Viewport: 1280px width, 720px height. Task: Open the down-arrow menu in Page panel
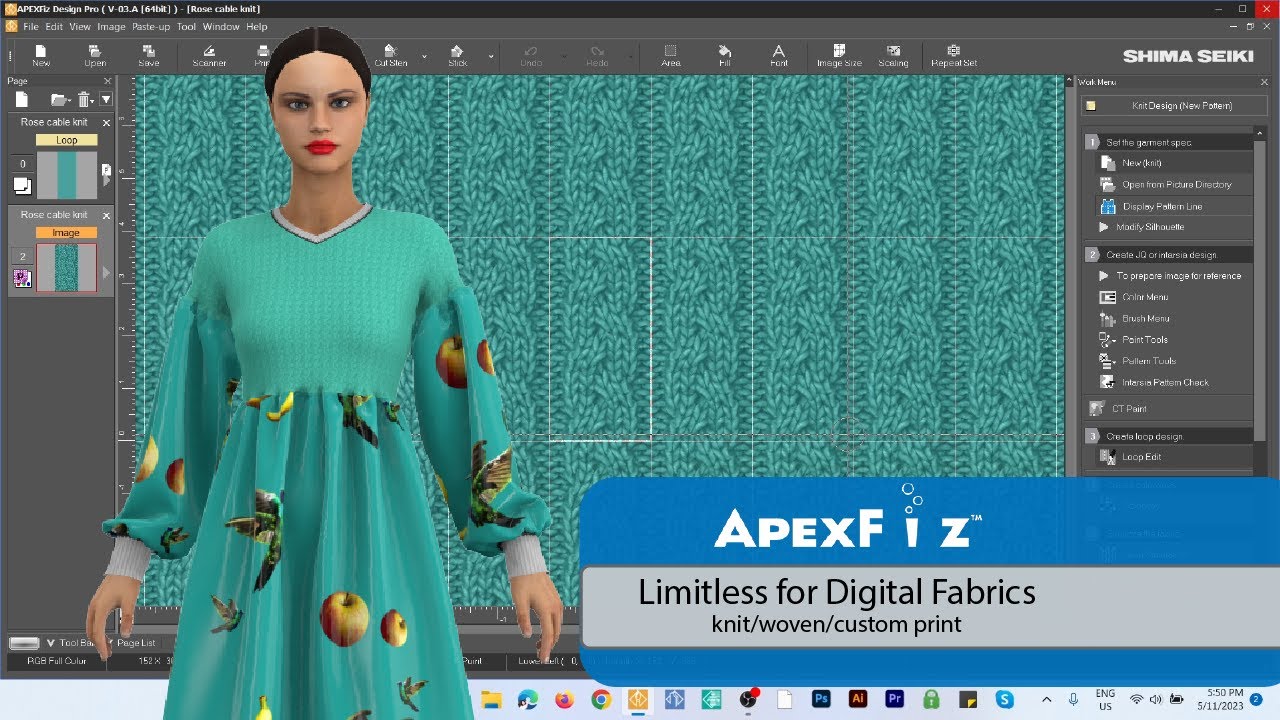[x=106, y=99]
